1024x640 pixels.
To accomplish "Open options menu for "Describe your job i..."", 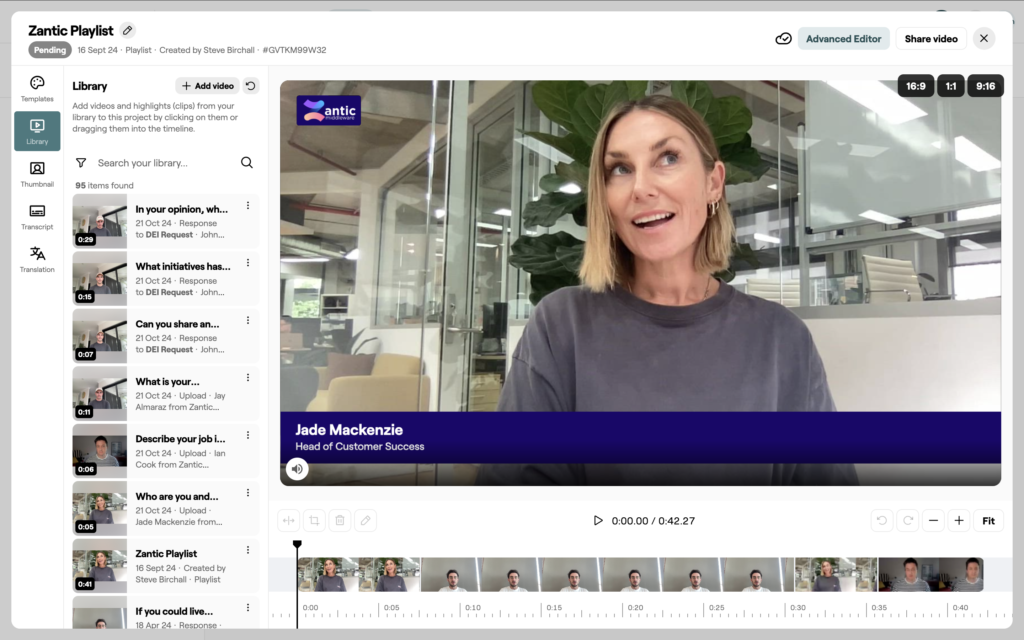I will click(x=248, y=436).
